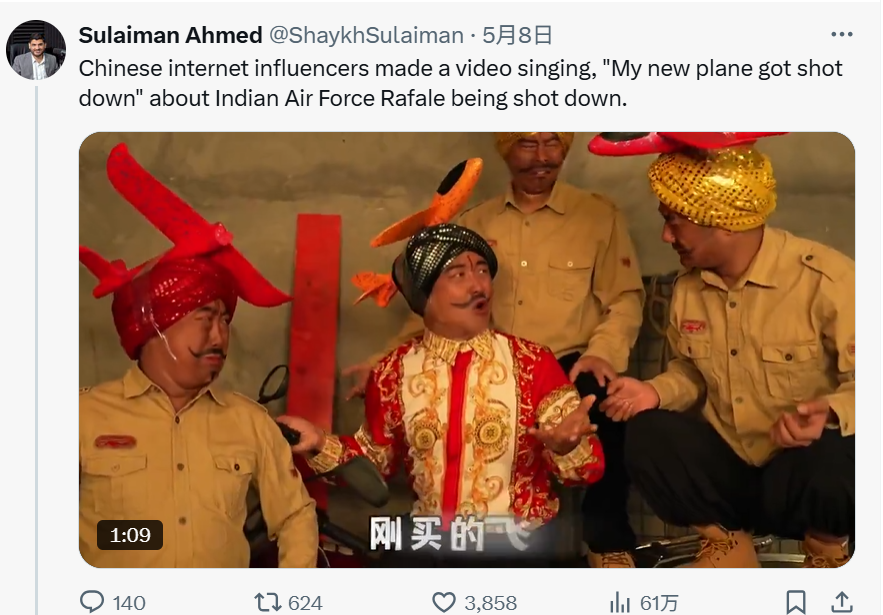Viewport: 883px width, 615px height.
Task: Click the 1:09 video duration badge
Action: pyautogui.click(x=130, y=535)
